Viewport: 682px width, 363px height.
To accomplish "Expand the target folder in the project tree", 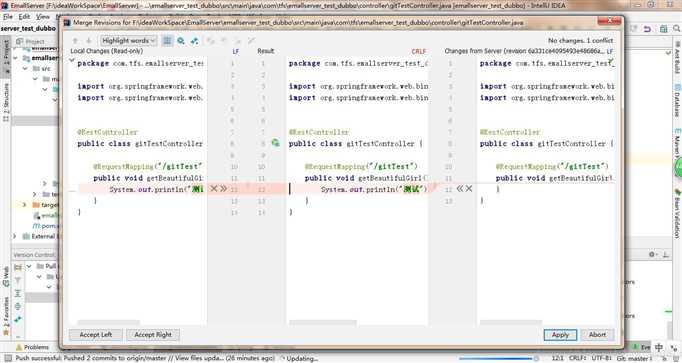I will point(25,205).
